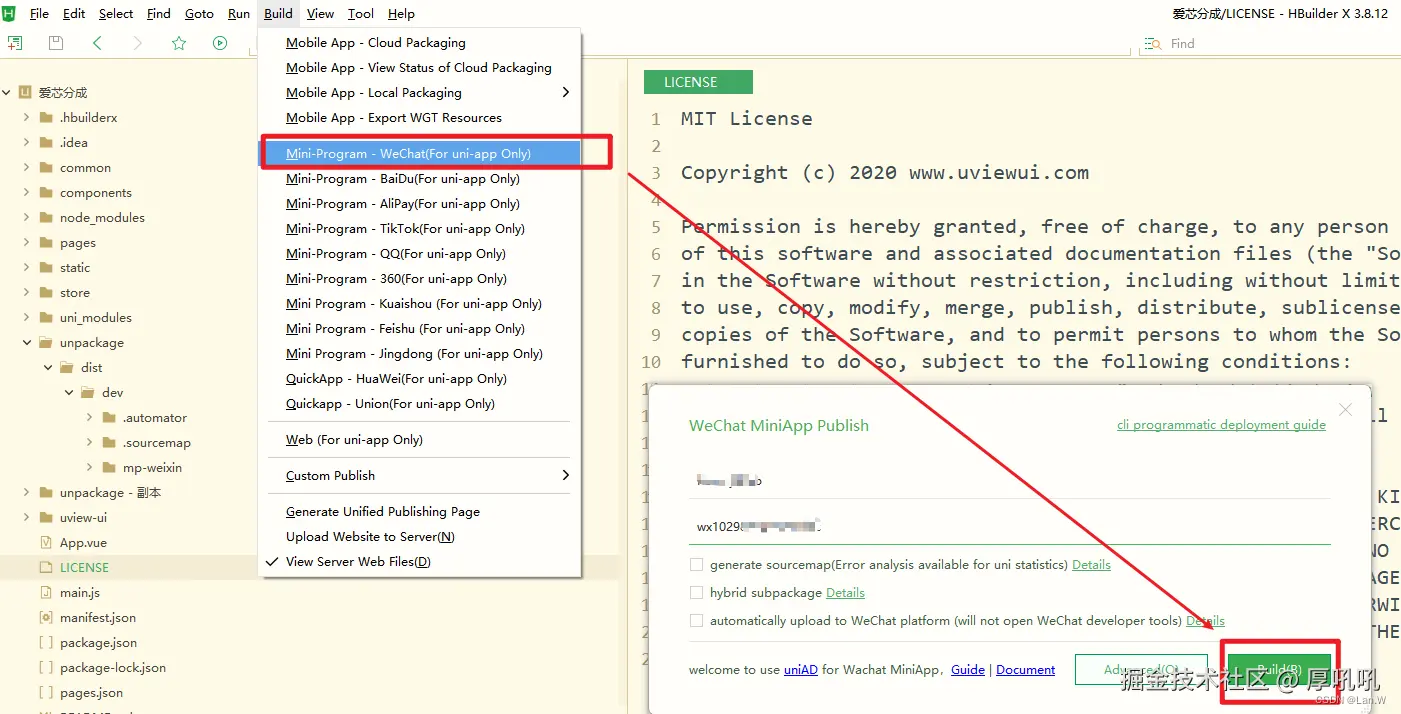Open Details link for generate sourcemap

click(1091, 564)
